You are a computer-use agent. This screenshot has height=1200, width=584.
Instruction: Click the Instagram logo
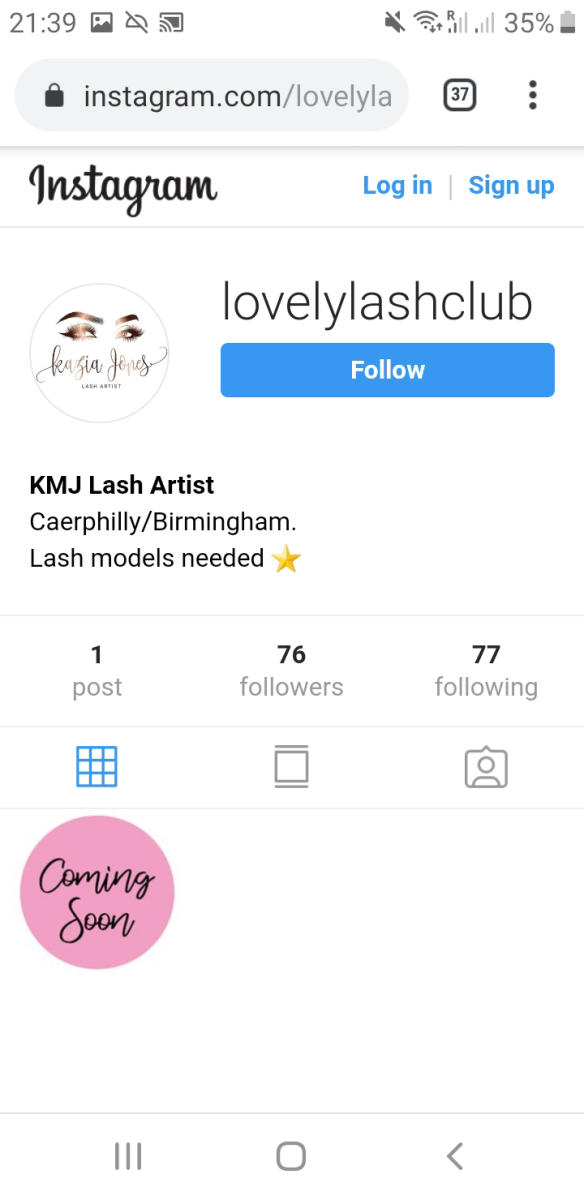point(123,187)
